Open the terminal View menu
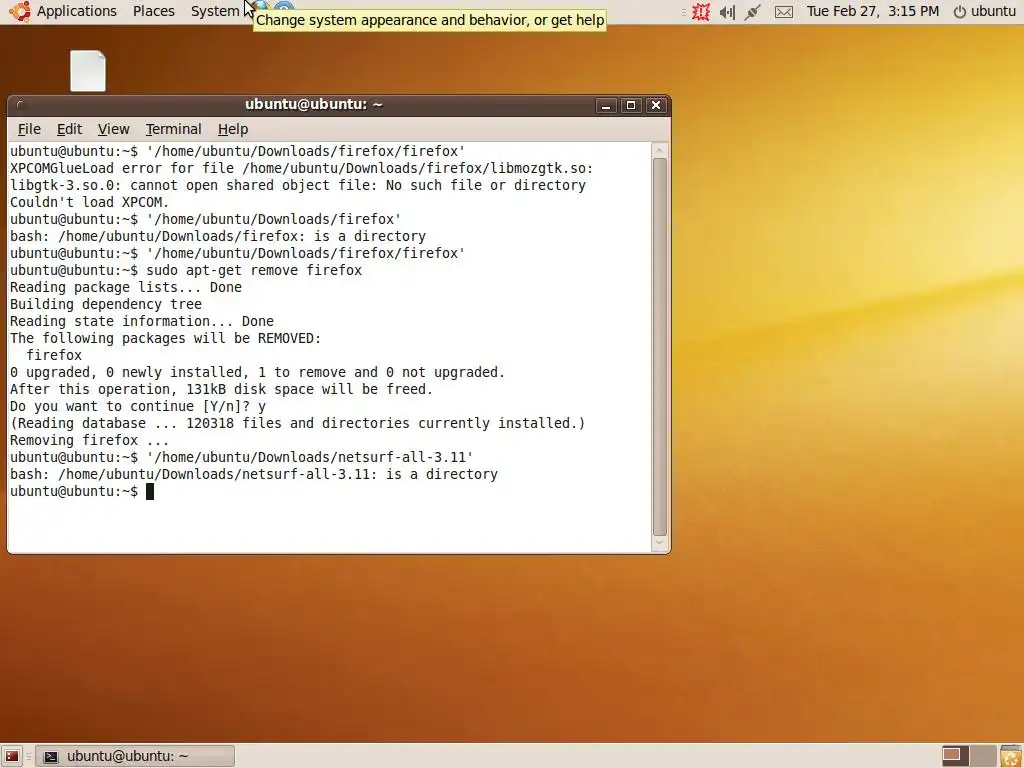This screenshot has height=768, width=1024. pyautogui.click(x=114, y=129)
